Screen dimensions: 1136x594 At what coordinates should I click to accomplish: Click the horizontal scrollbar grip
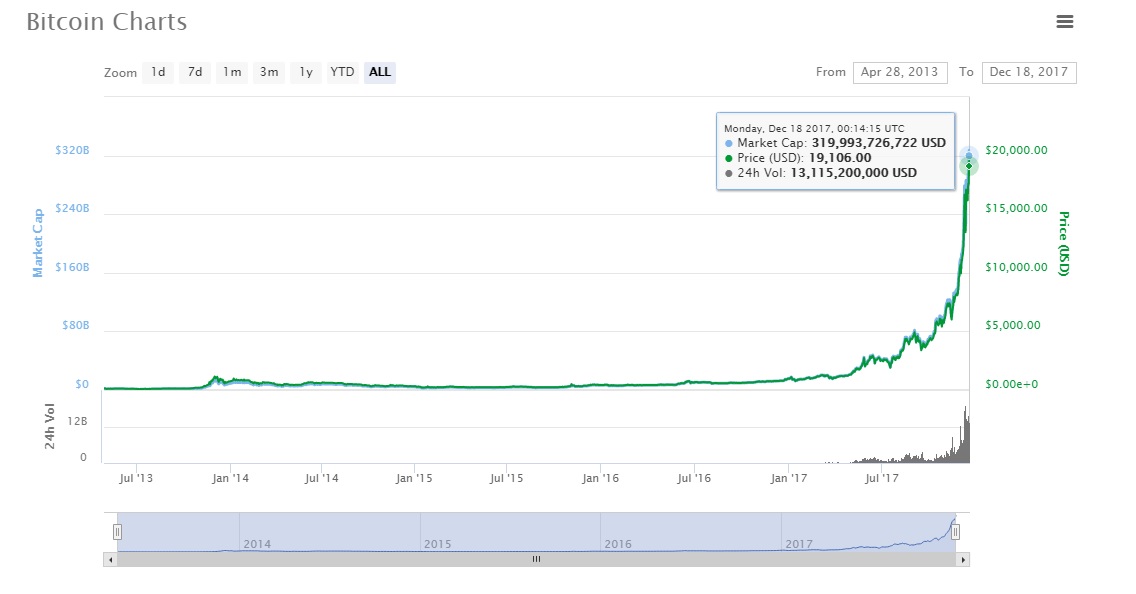(536, 559)
